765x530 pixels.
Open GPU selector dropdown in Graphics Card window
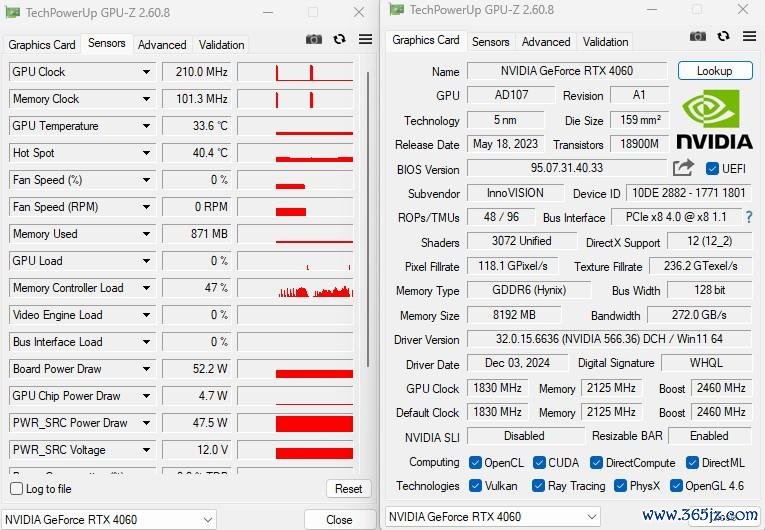(493, 516)
